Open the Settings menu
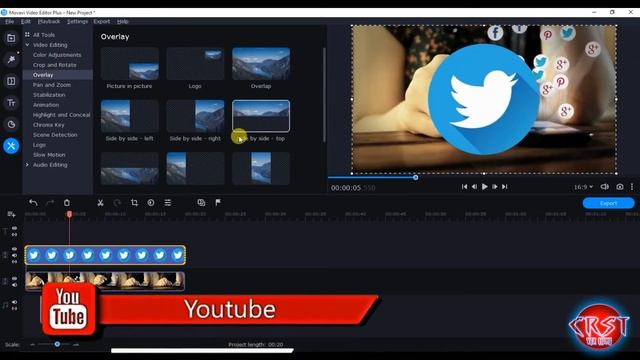 point(77,21)
